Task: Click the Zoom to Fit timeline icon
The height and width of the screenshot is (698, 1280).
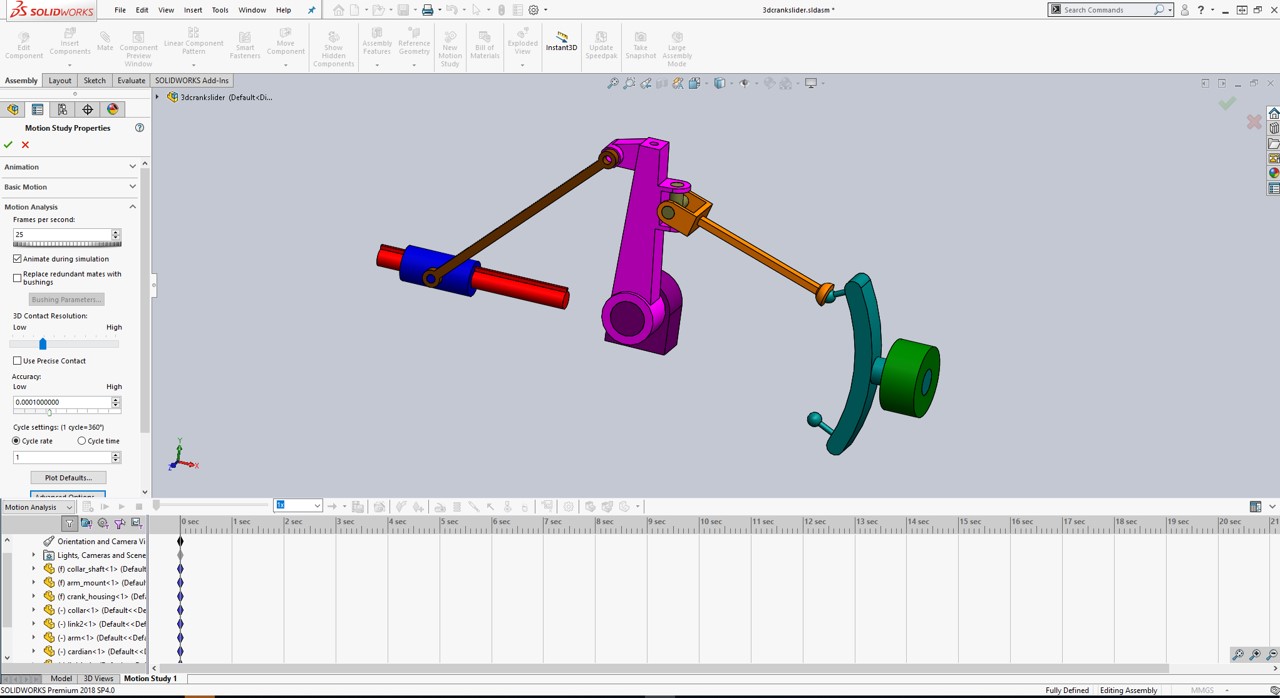Action: 1238,655
